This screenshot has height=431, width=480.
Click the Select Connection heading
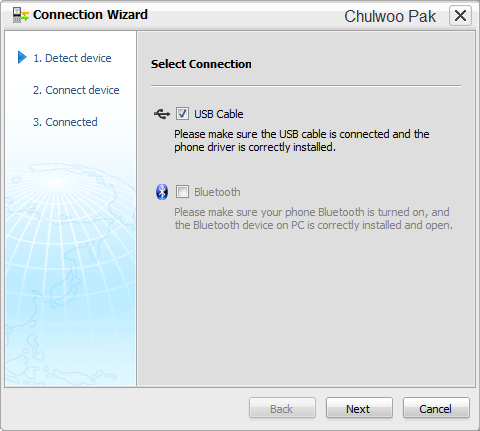point(201,64)
